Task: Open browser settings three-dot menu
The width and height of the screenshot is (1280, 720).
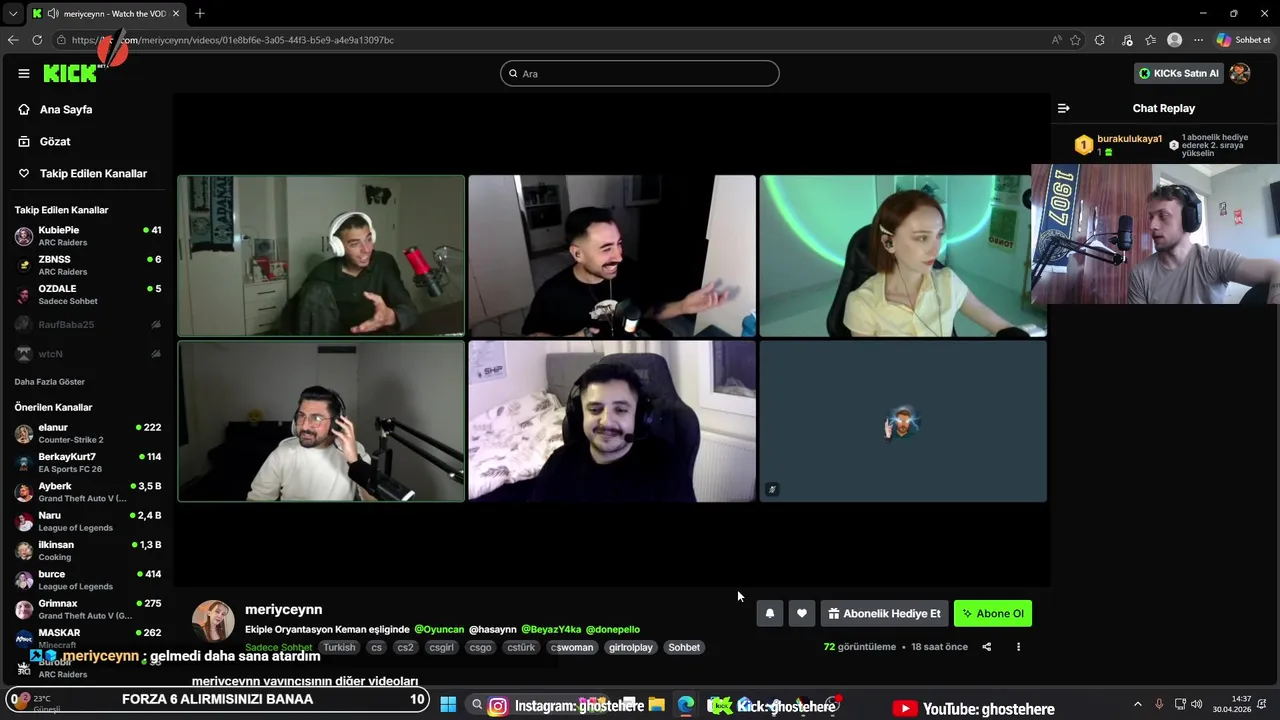Action: tap(1197, 40)
